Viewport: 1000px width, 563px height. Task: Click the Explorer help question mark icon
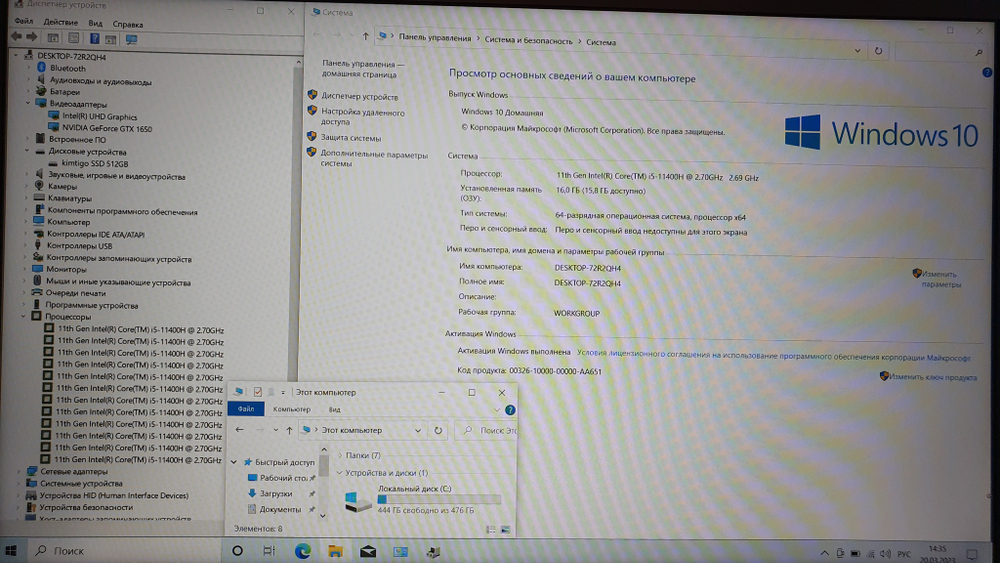point(510,409)
